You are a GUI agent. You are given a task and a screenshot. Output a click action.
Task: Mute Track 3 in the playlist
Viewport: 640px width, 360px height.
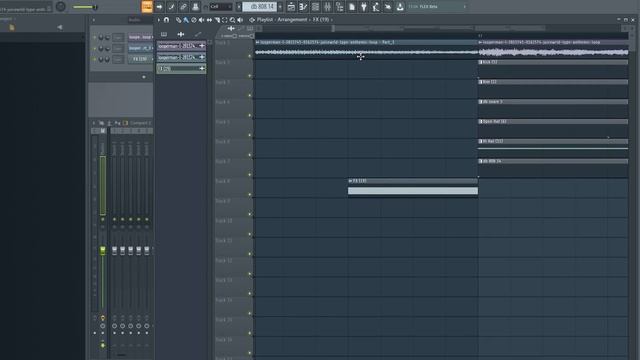point(250,96)
